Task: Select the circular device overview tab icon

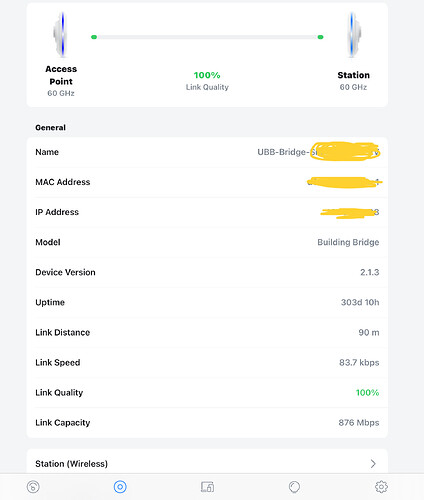Action: 120,487
